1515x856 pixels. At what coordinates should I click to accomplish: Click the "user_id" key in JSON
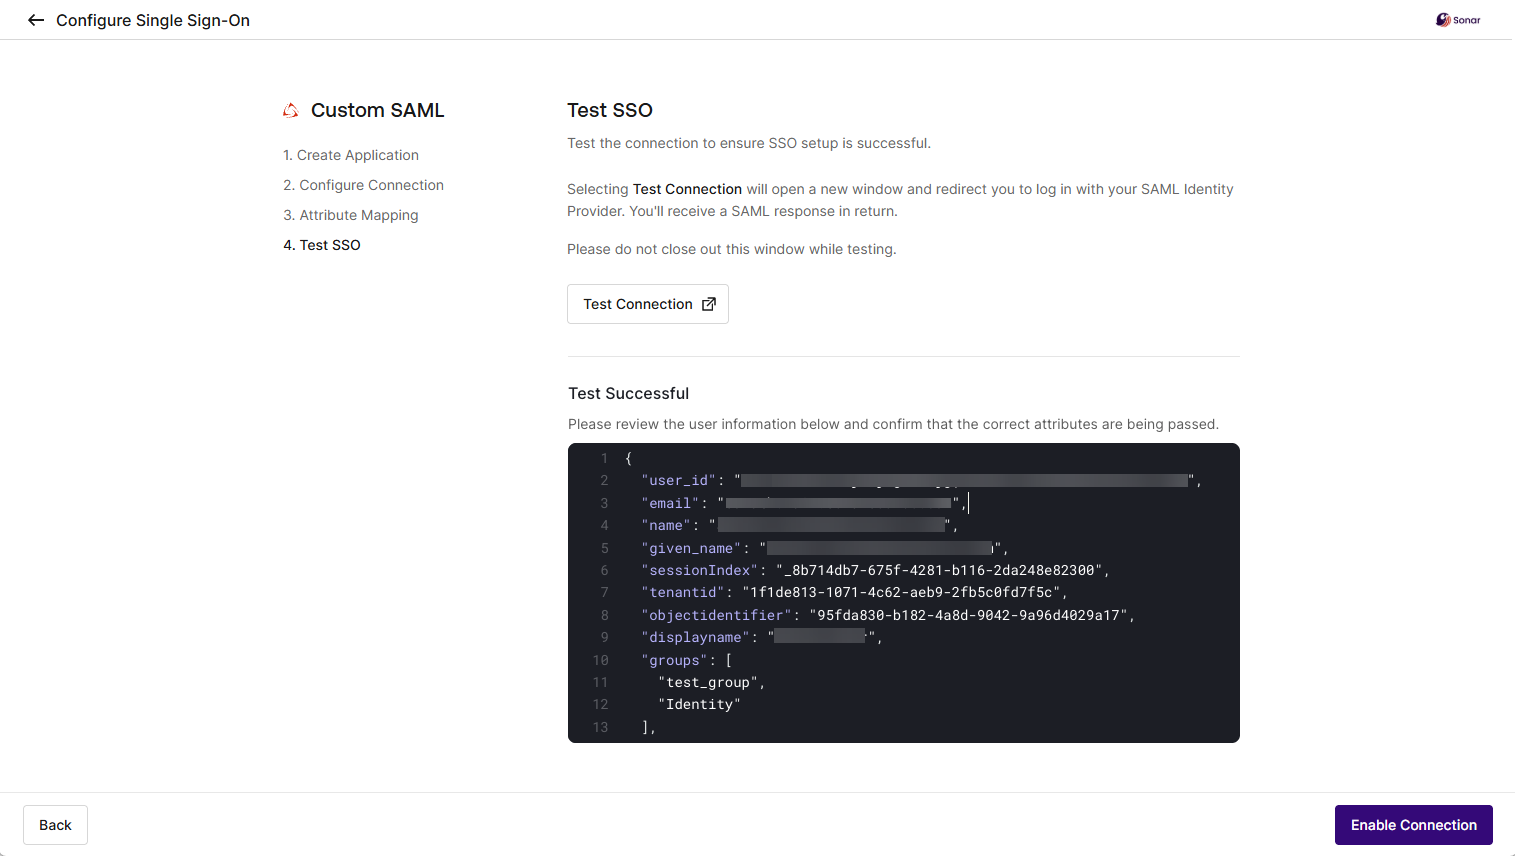pos(679,480)
